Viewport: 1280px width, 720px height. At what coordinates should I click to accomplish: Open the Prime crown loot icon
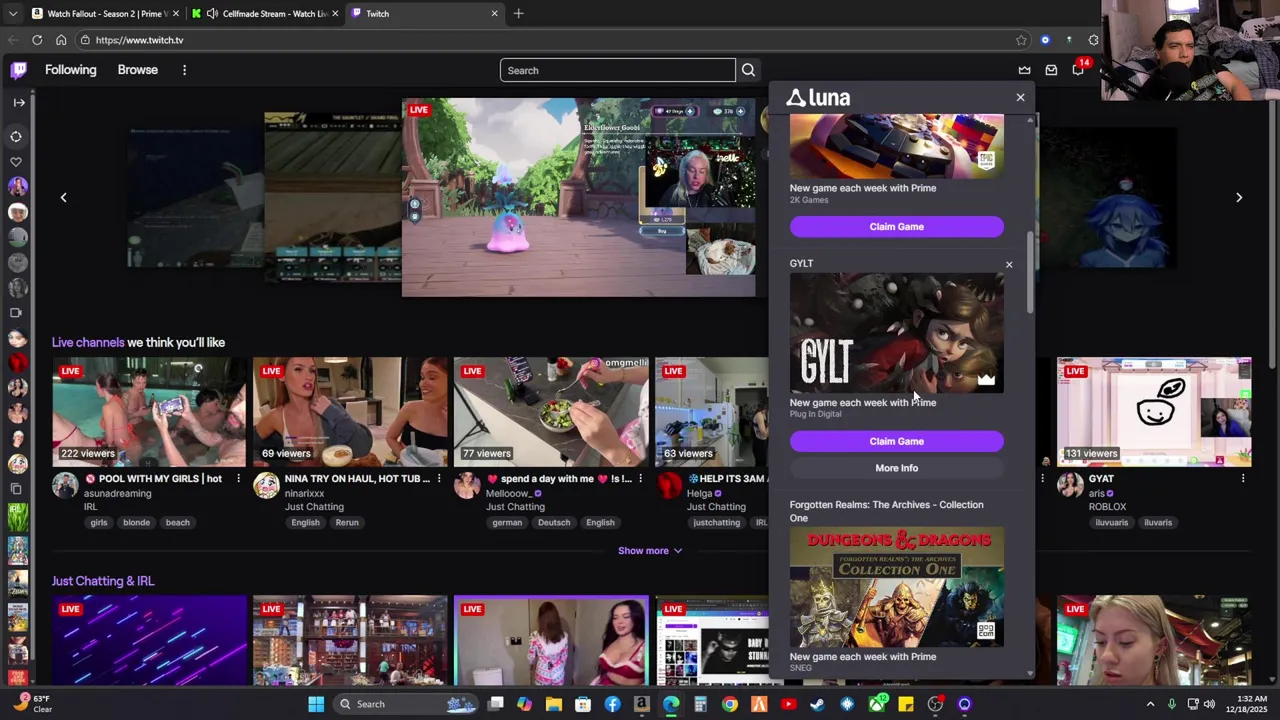pos(1024,70)
